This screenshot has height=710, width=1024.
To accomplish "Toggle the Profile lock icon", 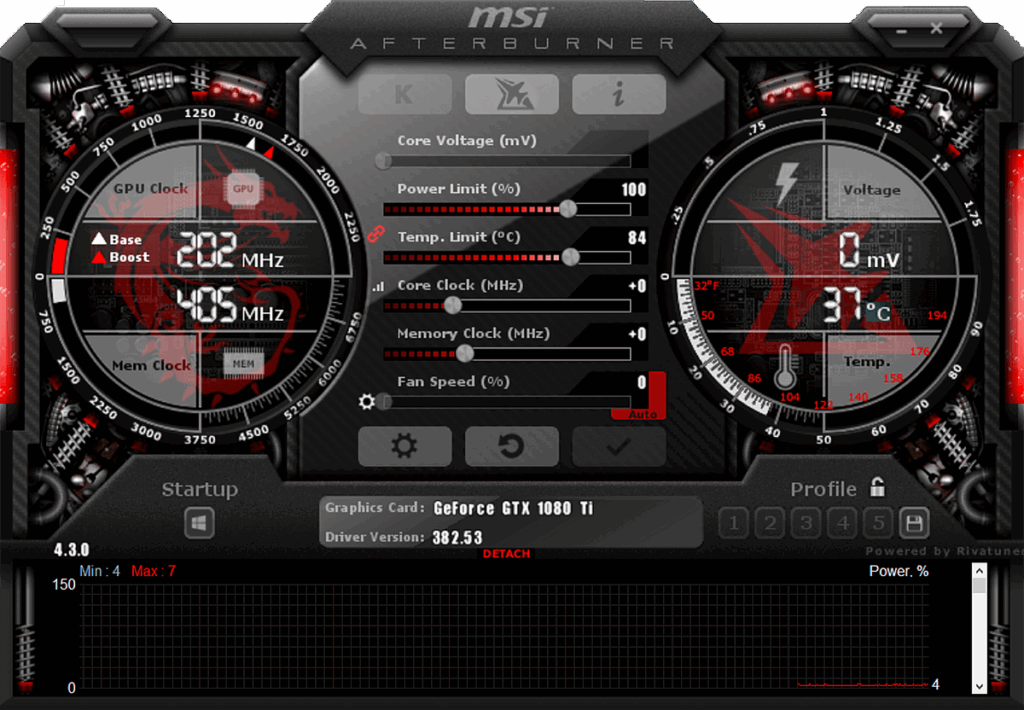I will 878,487.
